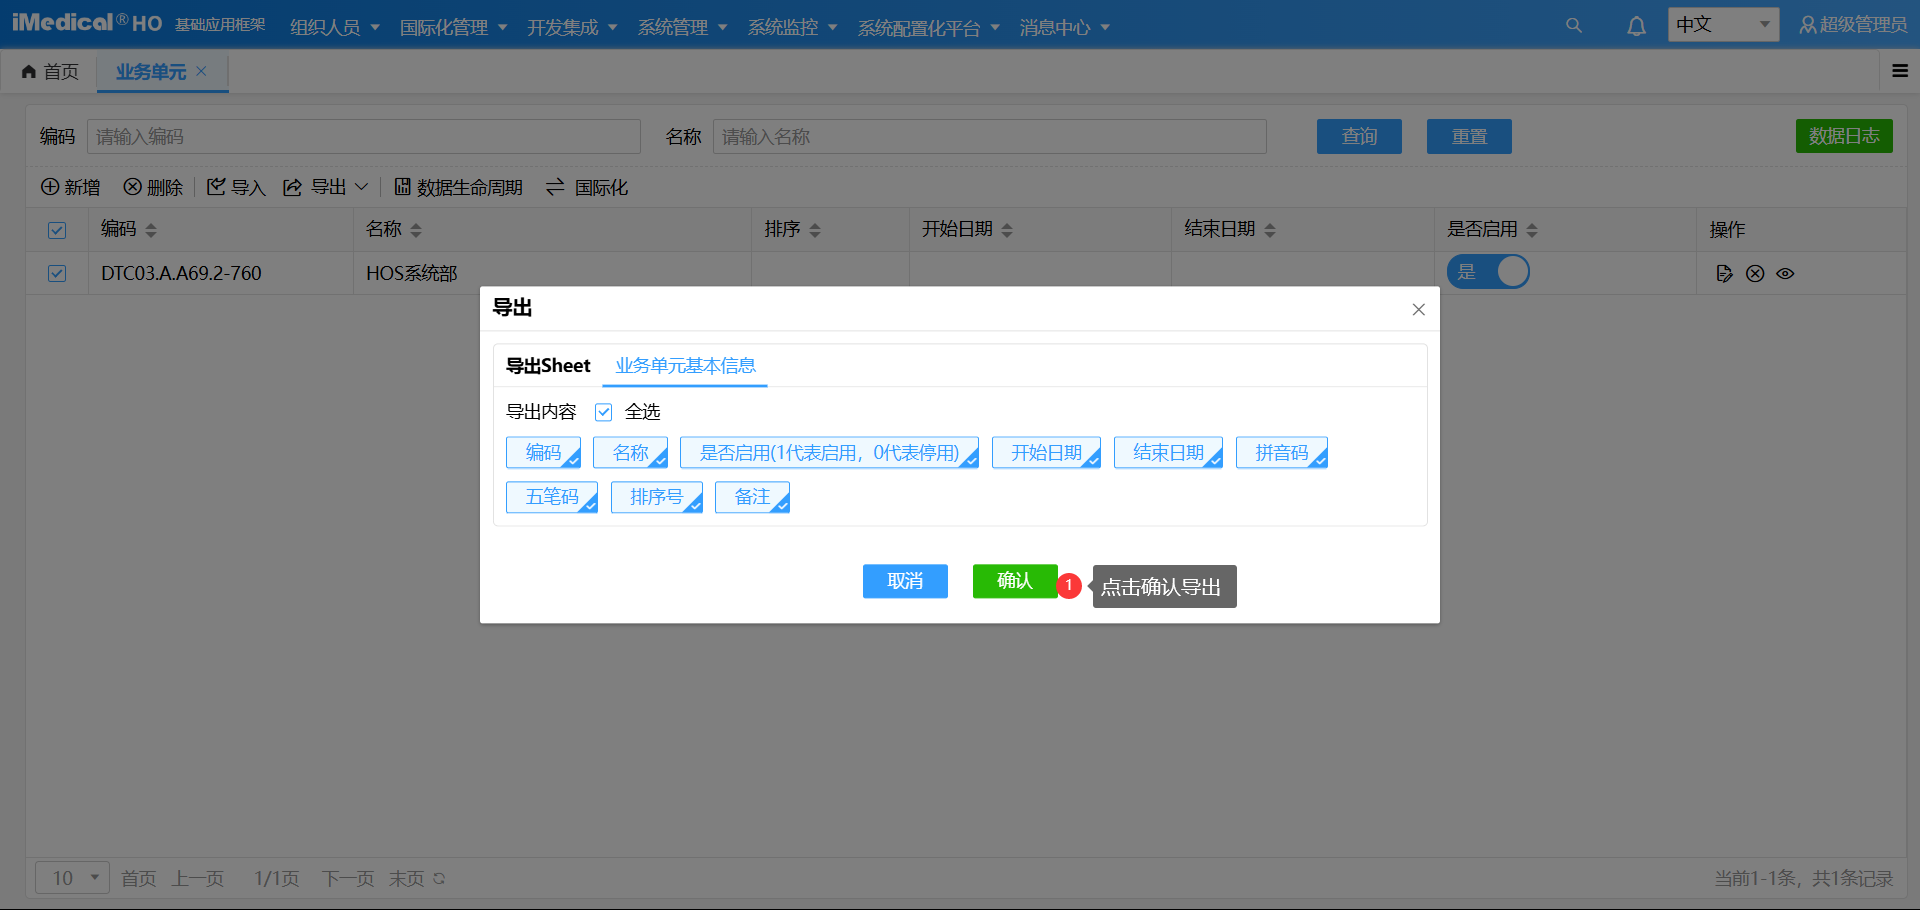Click the 导入 import icon
The image size is (1920, 910).
pyautogui.click(x=216, y=187)
